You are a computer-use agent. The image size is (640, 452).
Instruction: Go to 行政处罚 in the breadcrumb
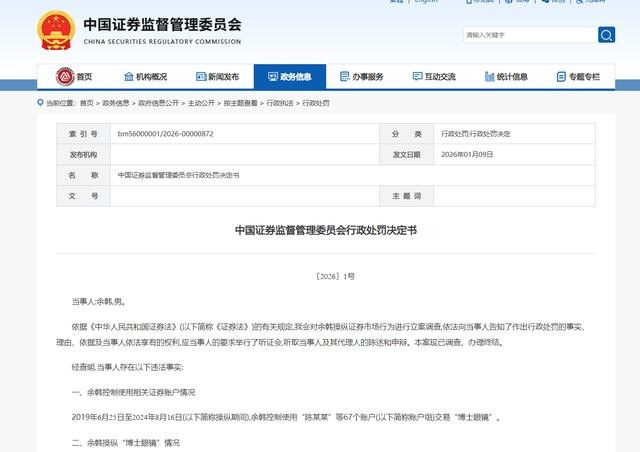click(316, 103)
